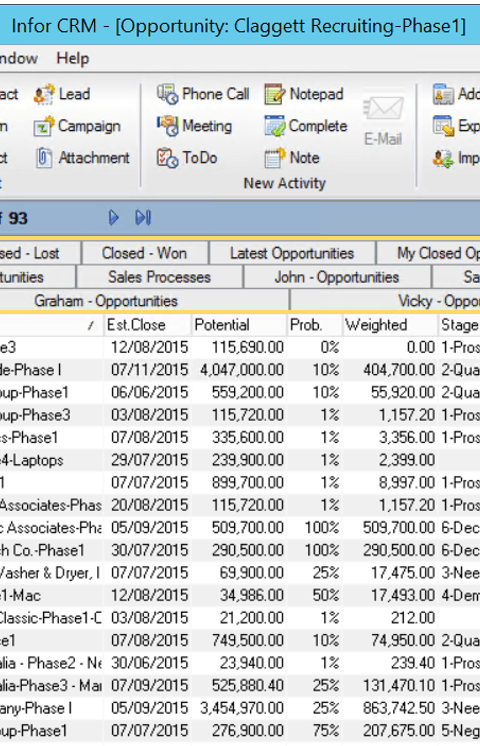Click the 207,675.00 weighted value
This screenshot has height=746, width=480.
point(390,731)
